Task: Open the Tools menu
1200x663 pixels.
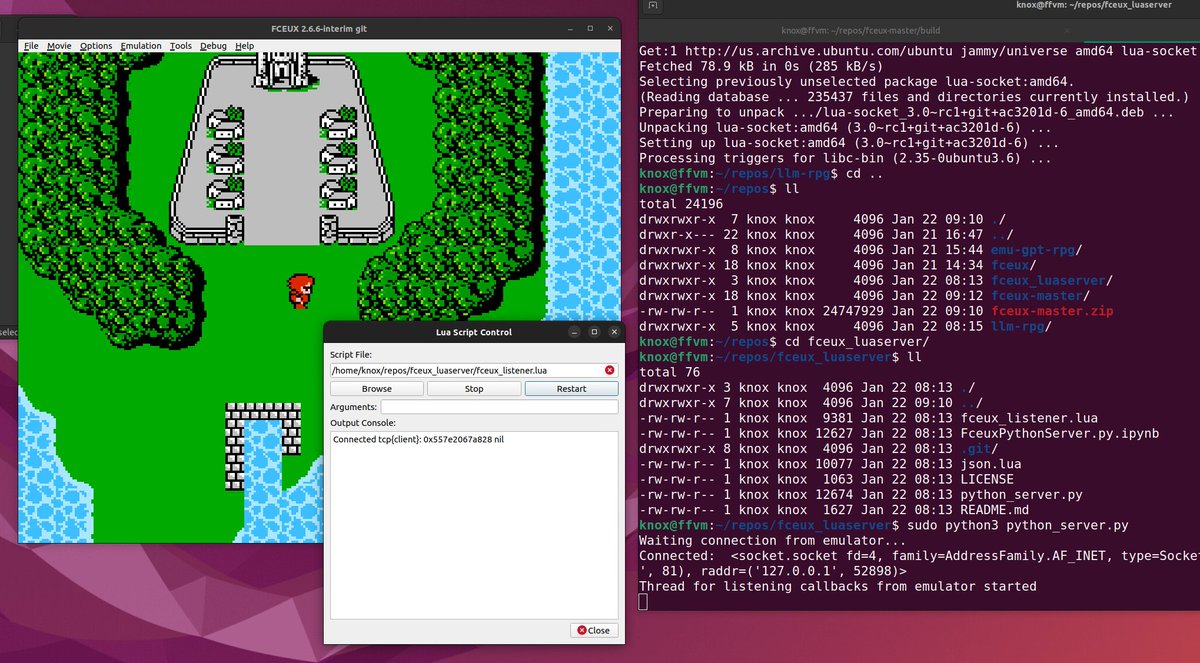Action: click(182, 45)
